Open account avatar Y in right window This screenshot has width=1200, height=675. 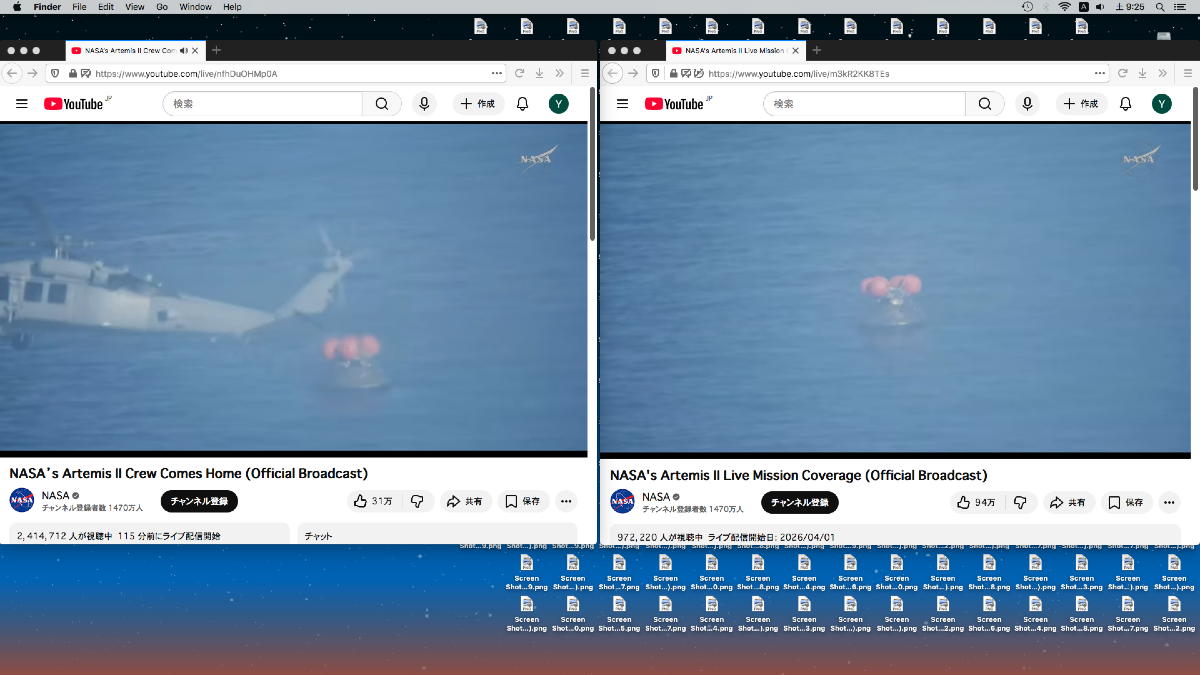click(1161, 103)
